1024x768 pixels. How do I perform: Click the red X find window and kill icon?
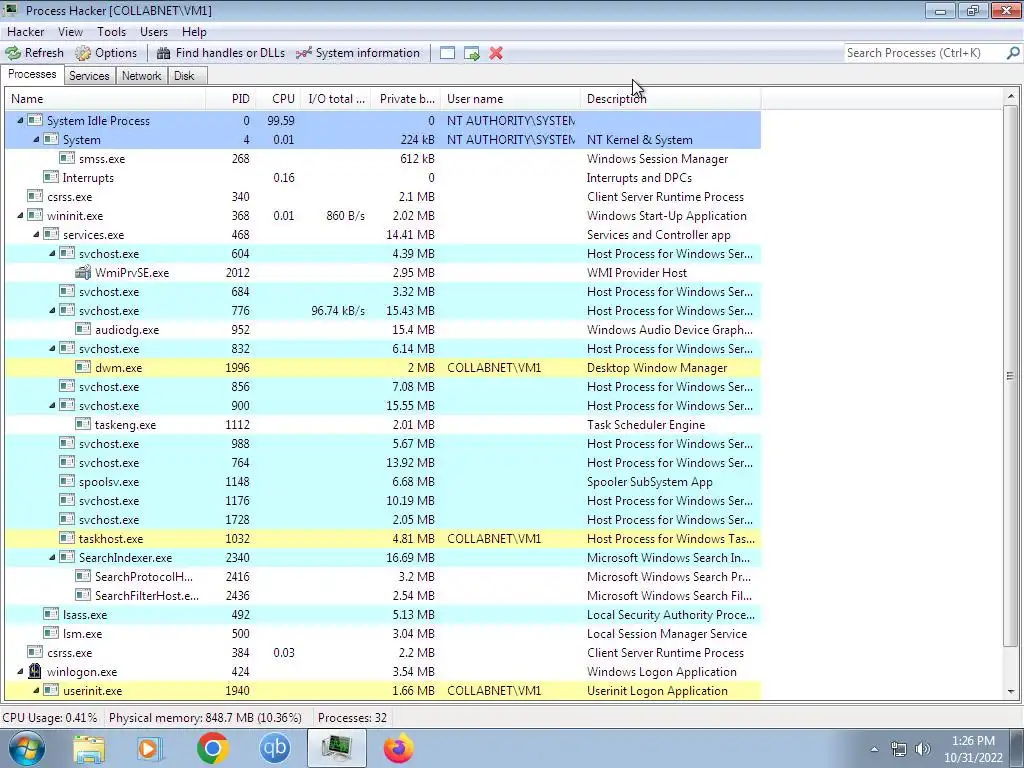(x=496, y=53)
